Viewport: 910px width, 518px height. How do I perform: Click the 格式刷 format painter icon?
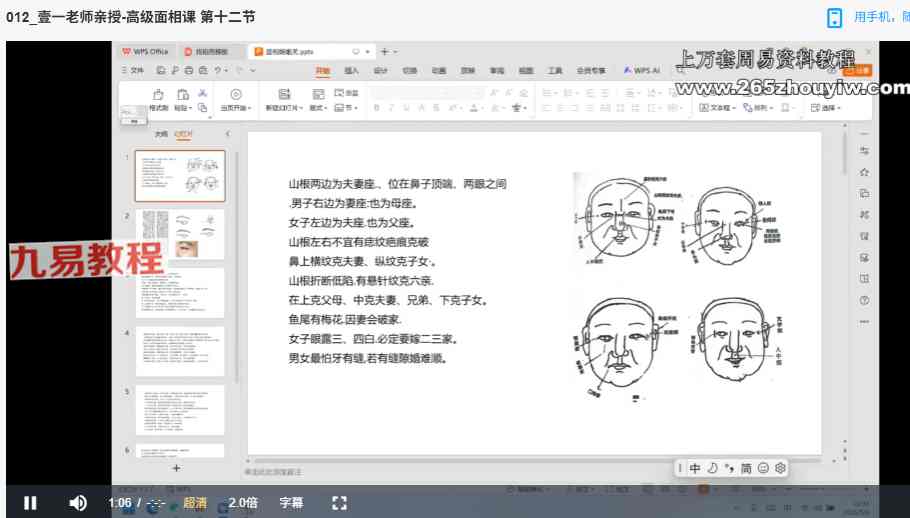coord(157,95)
